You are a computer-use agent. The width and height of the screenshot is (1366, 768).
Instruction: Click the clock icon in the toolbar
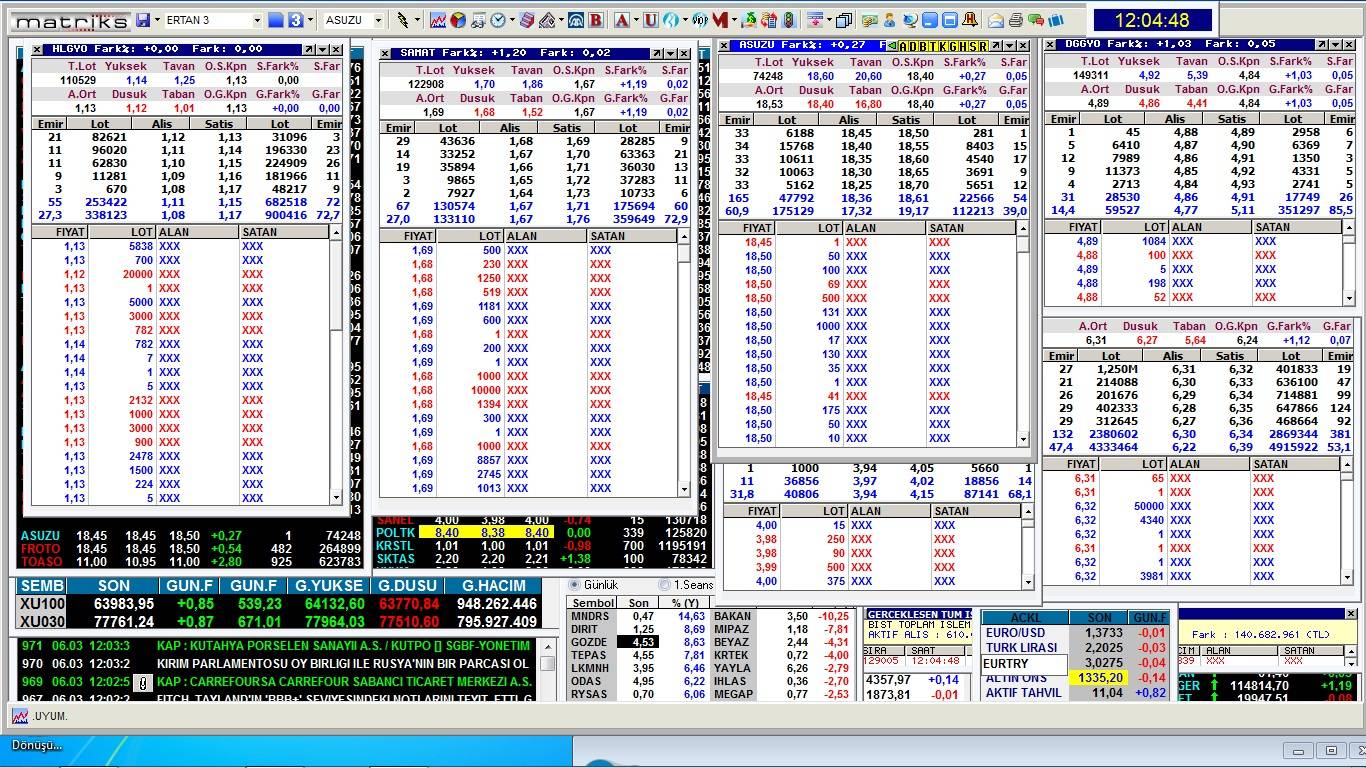(x=498, y=20)
